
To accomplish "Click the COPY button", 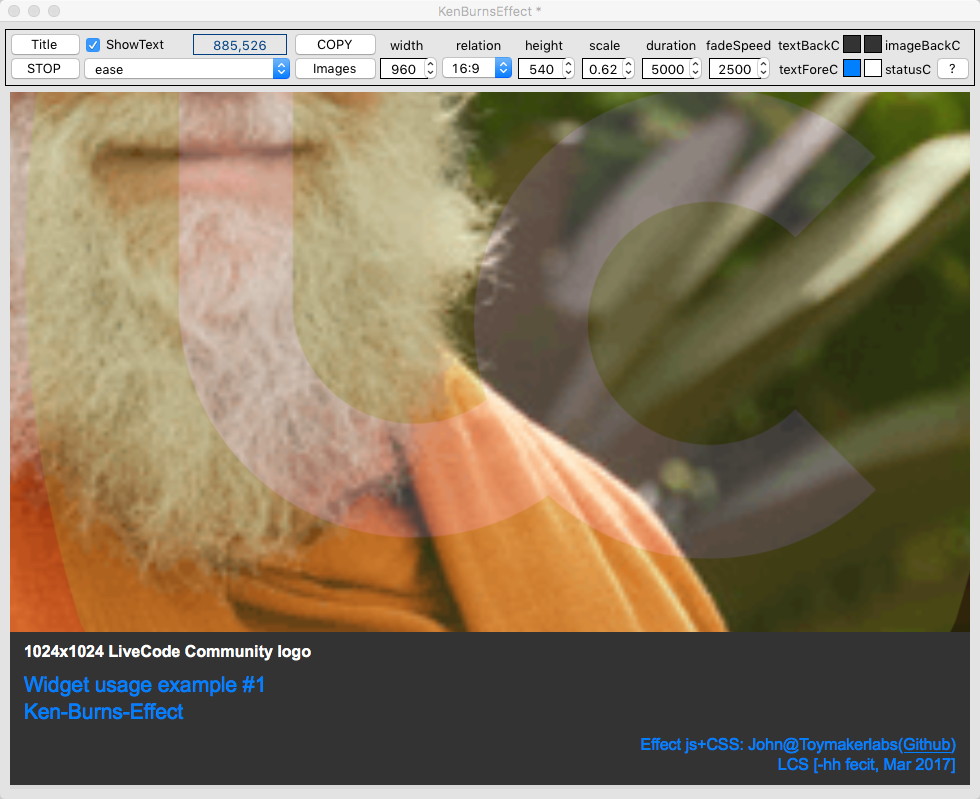I will tap(335, 45).
